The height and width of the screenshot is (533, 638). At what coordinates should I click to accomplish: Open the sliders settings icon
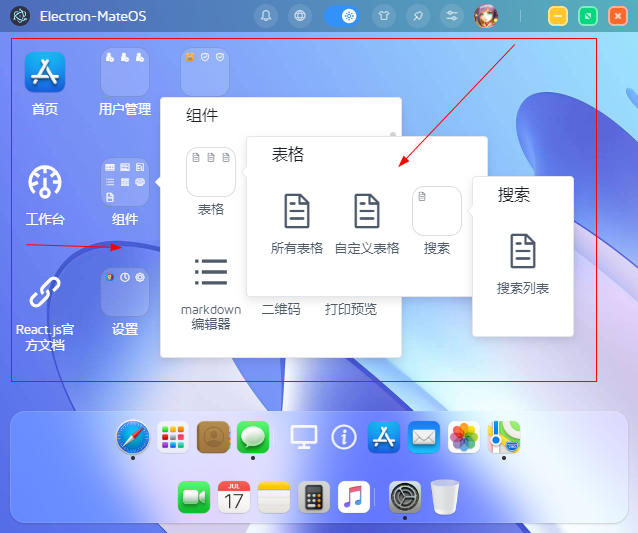tap(452, 16)
